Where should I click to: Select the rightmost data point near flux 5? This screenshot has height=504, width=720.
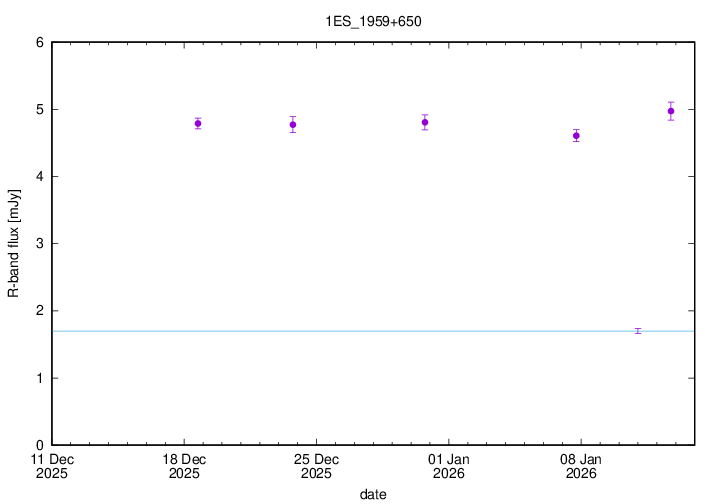(671, 111)
